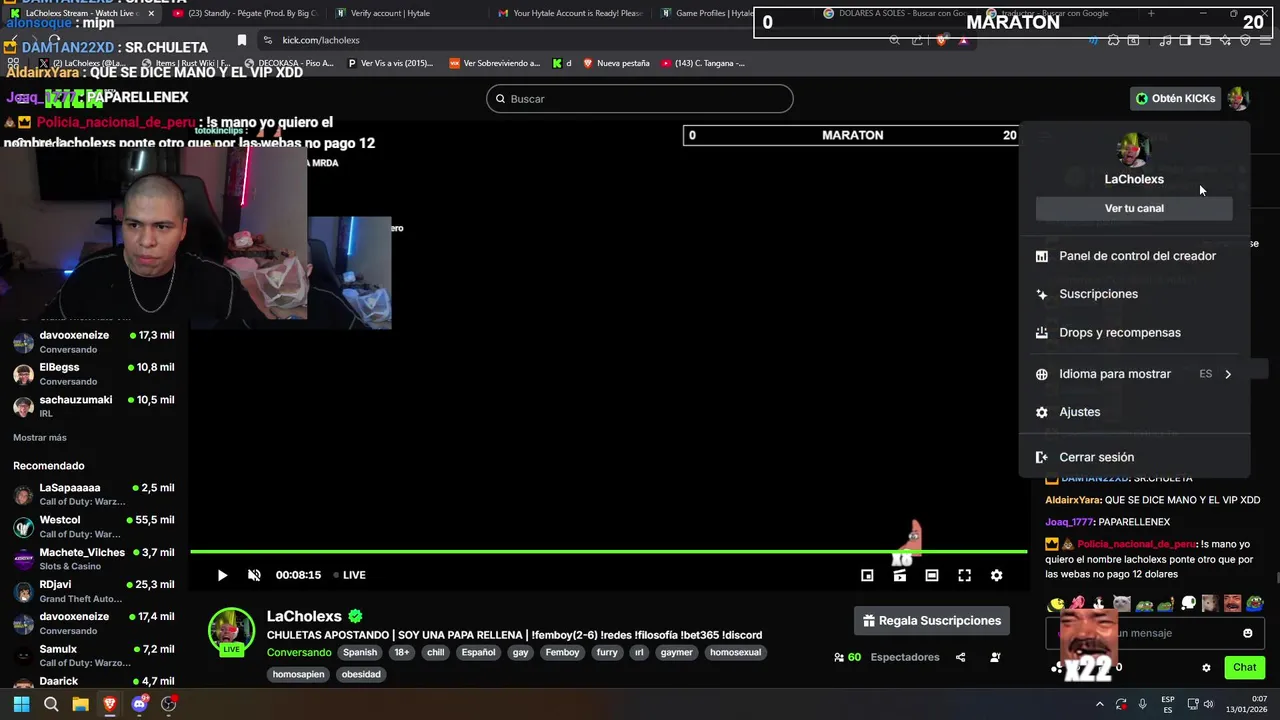Toggle theater mode icon
Screen dimensions: 1280x720
[932, 575]
